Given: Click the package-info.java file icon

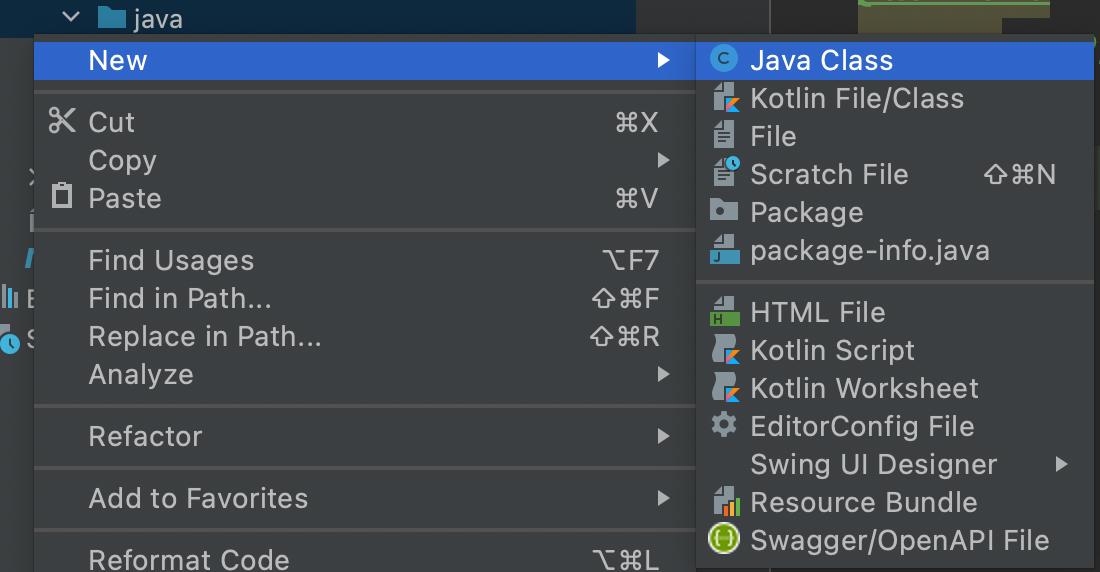Looking at the screenshot, I should click(725, 249).
